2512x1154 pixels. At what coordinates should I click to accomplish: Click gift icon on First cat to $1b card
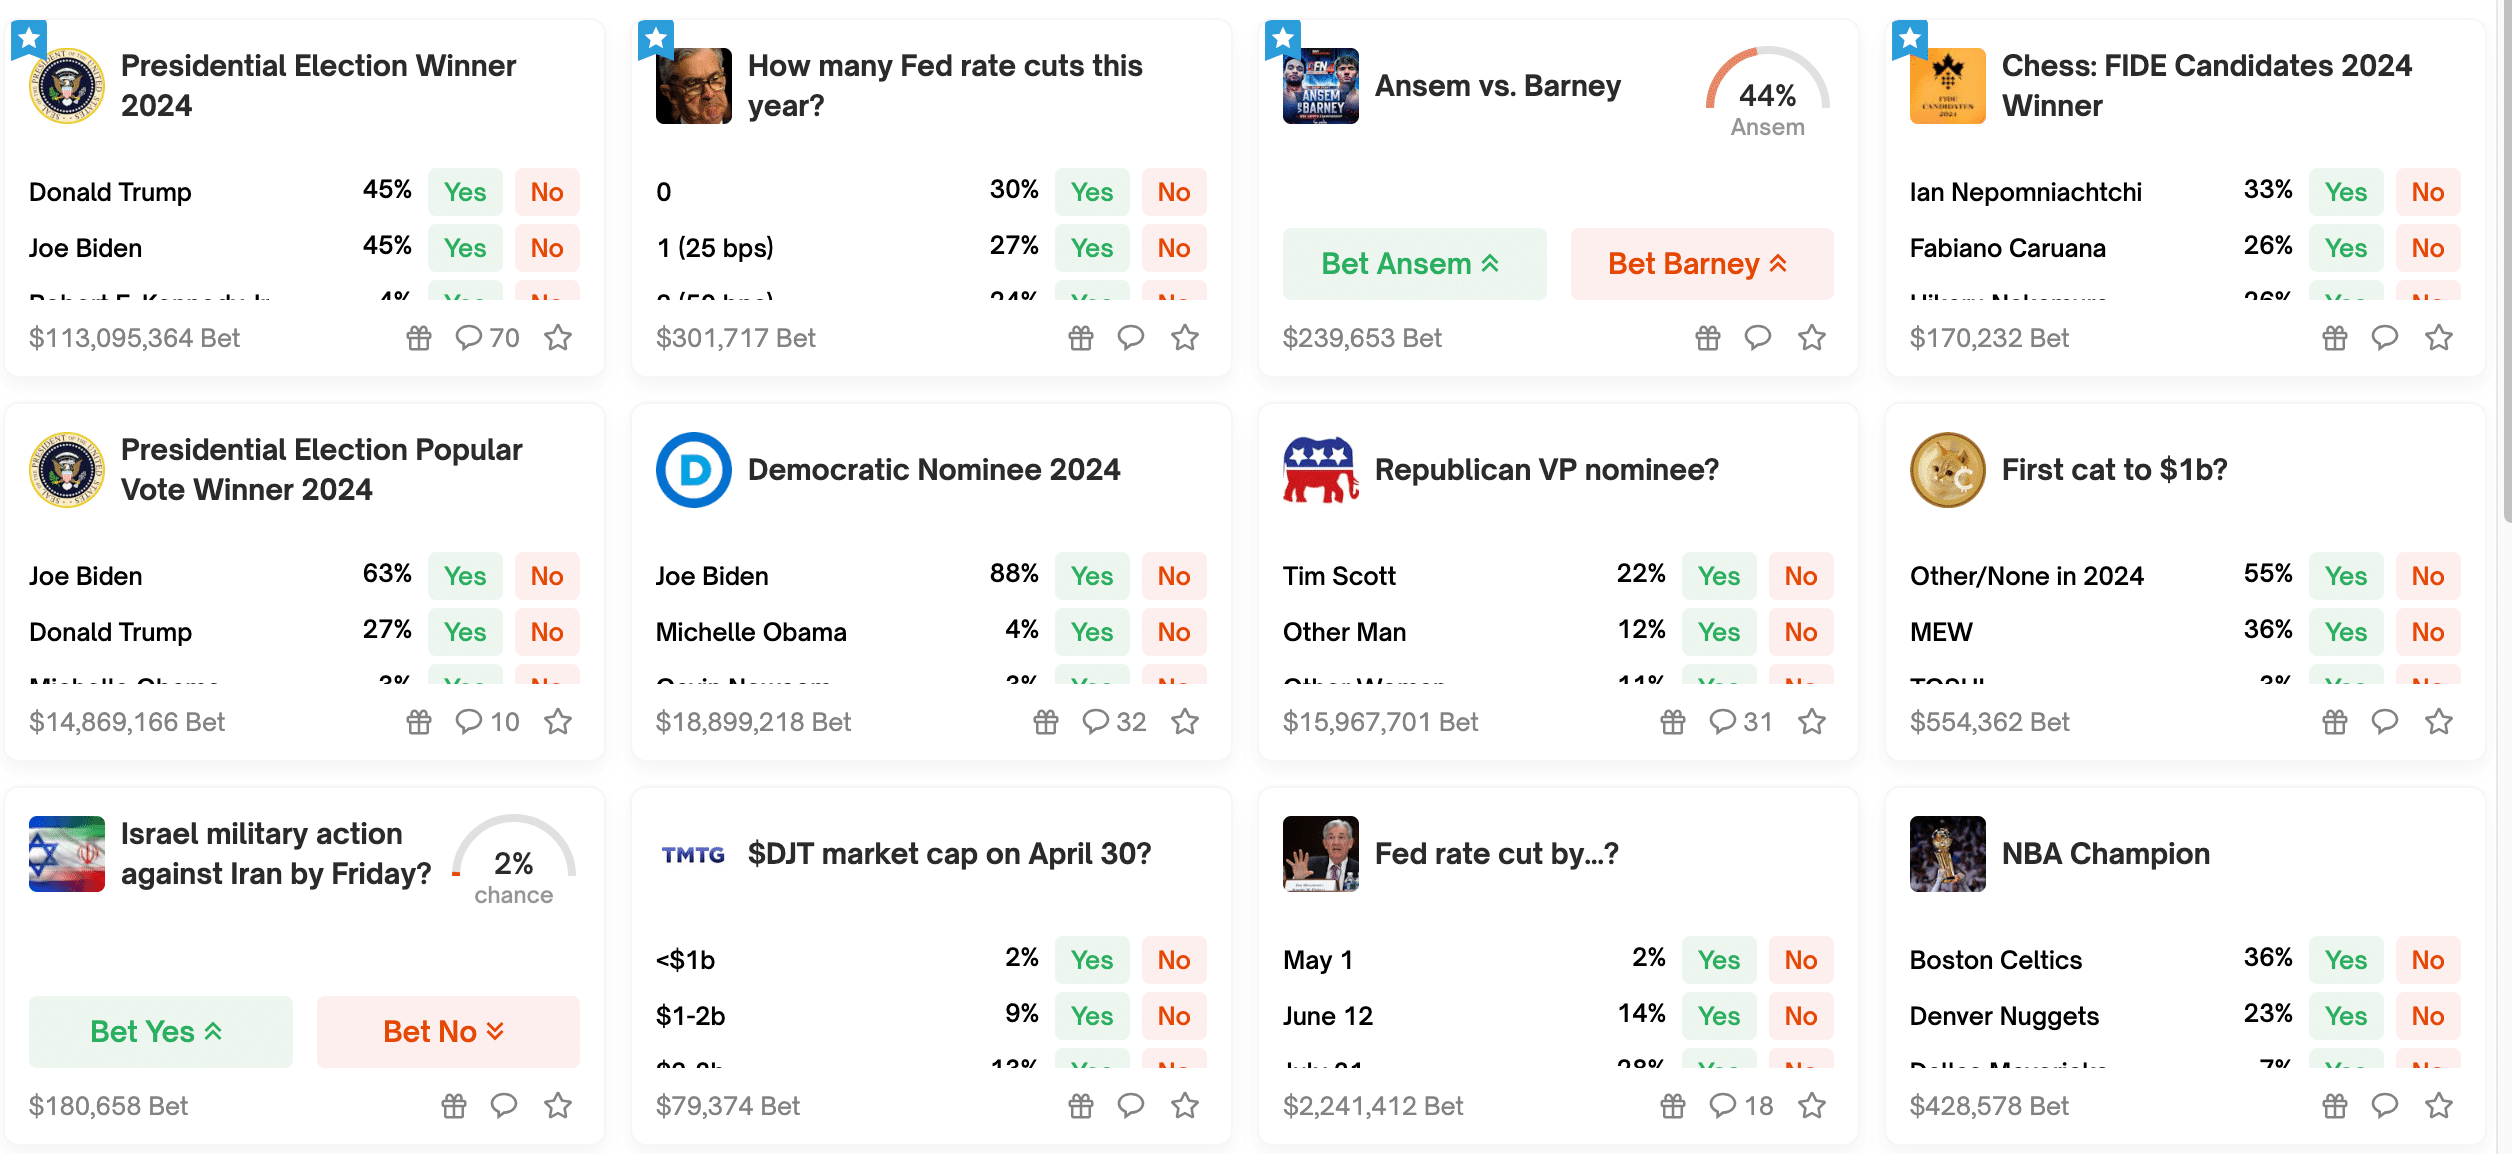2335,722
